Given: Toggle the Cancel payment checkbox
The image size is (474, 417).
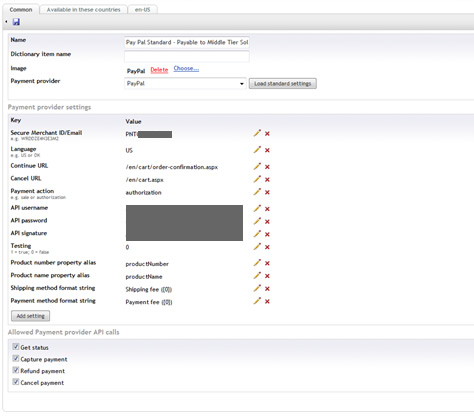Looking at the screenshot, I should click(16, 382).
